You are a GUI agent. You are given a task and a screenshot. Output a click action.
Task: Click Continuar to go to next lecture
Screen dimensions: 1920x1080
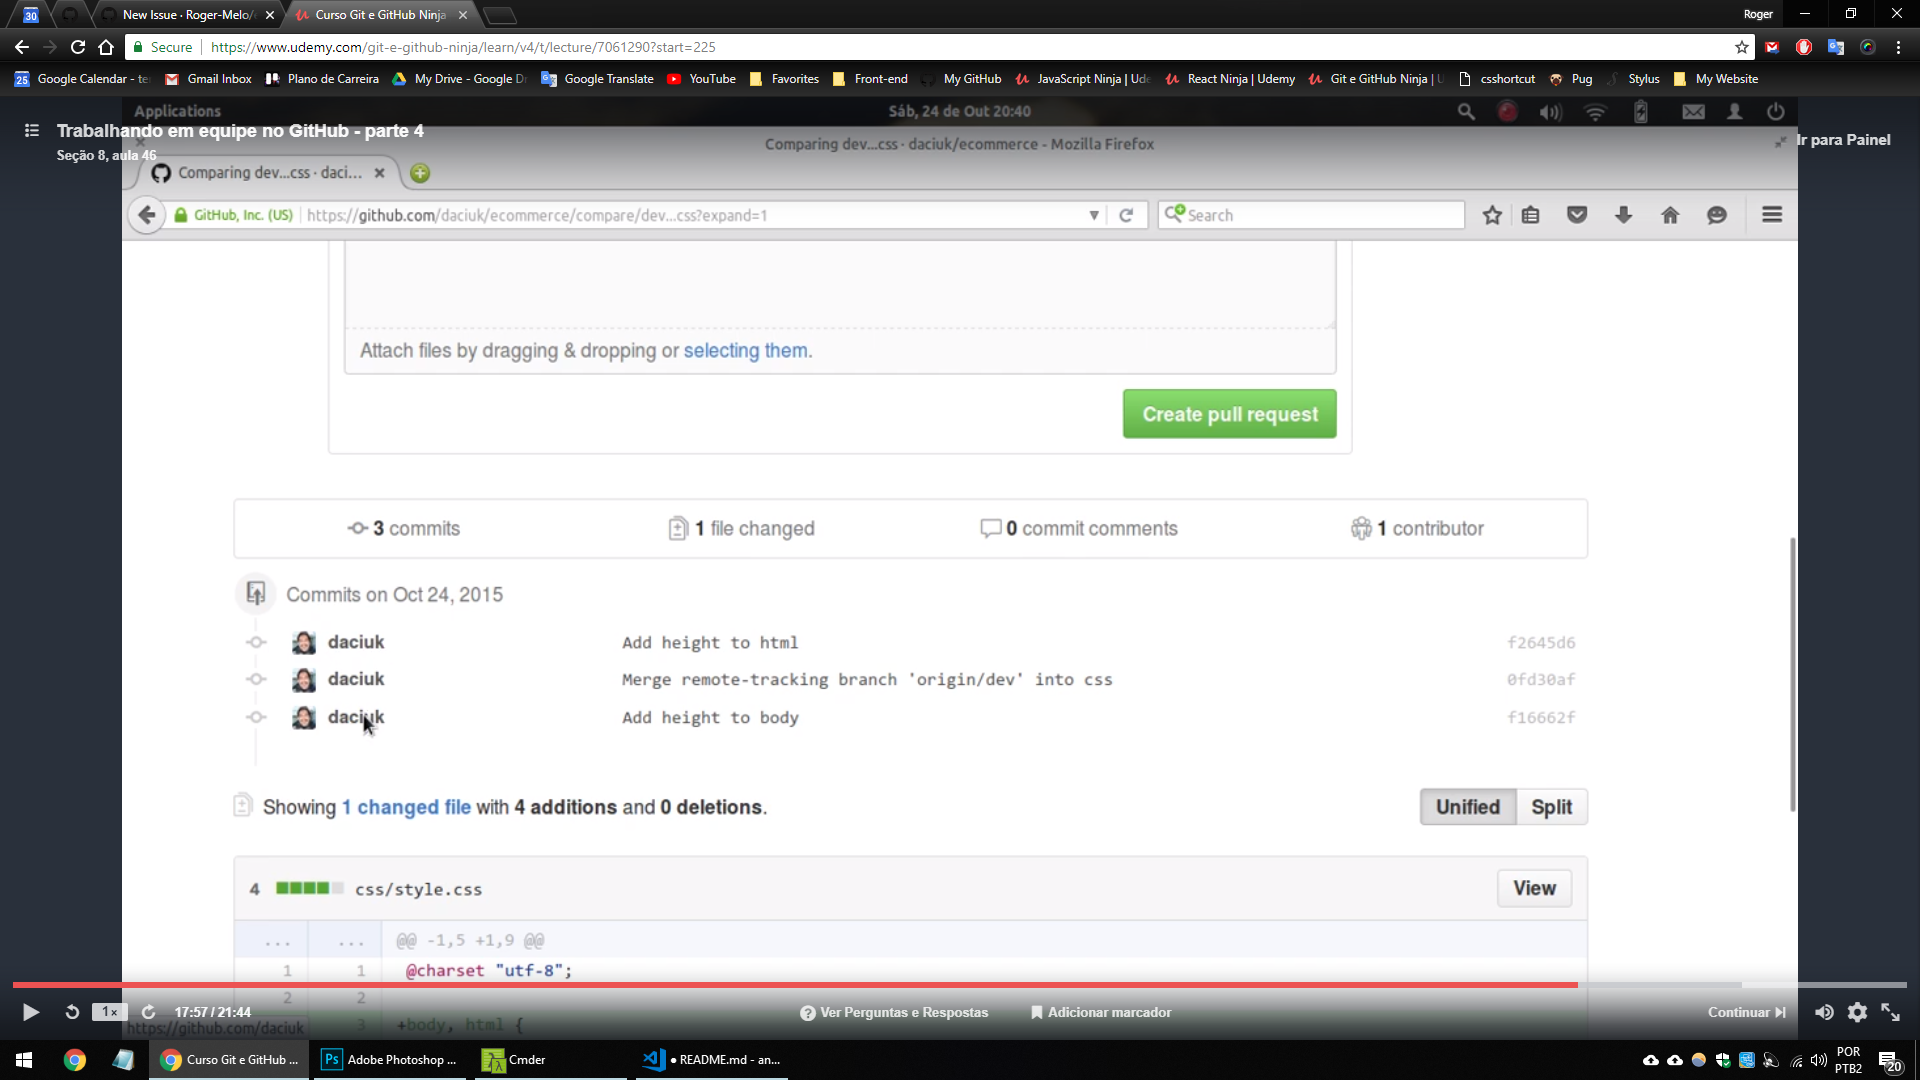tap(1747, 1012)
